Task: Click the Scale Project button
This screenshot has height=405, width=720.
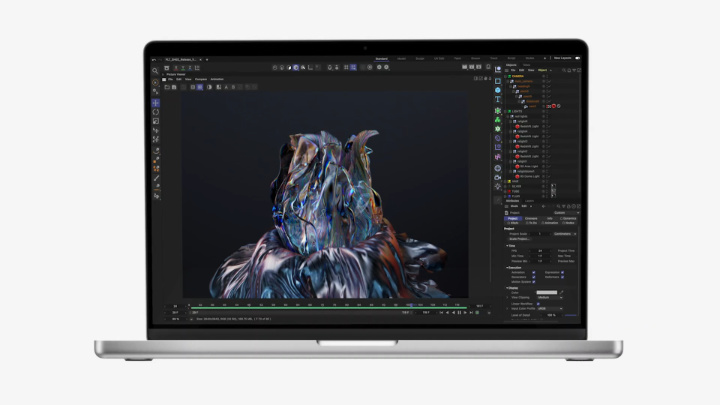Action: 519,239
